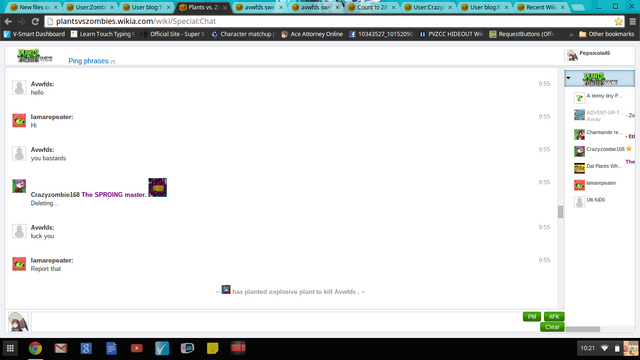Open the Character matchup bookmark
Screen dimensions: 640x360
click(x=243, y=34)
